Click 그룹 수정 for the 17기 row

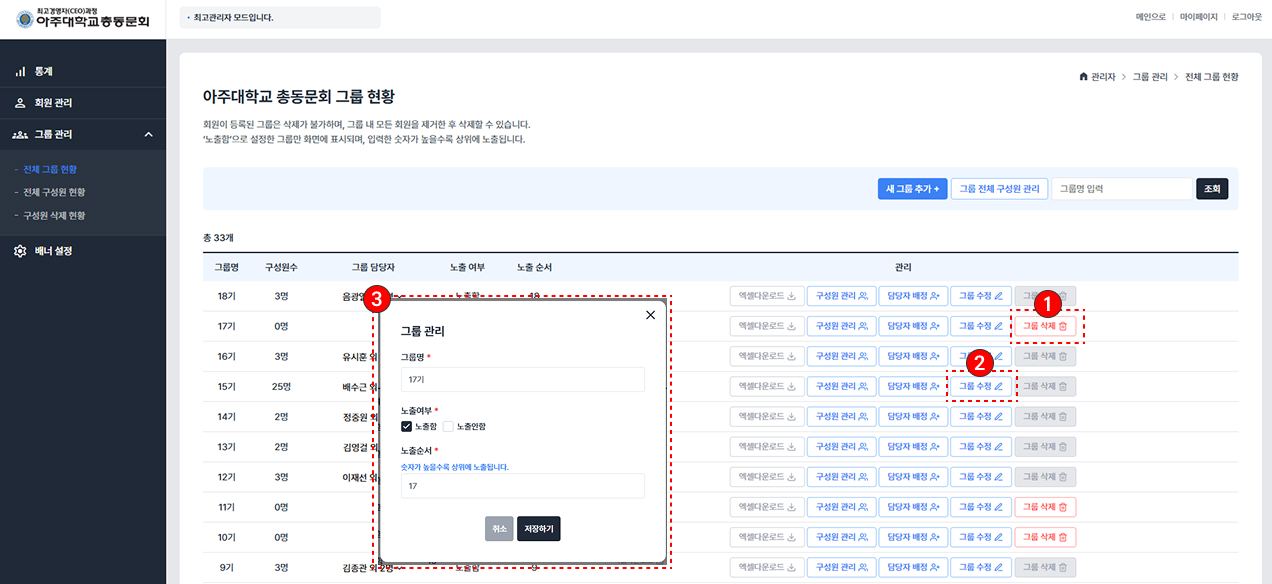coord(981,326)
